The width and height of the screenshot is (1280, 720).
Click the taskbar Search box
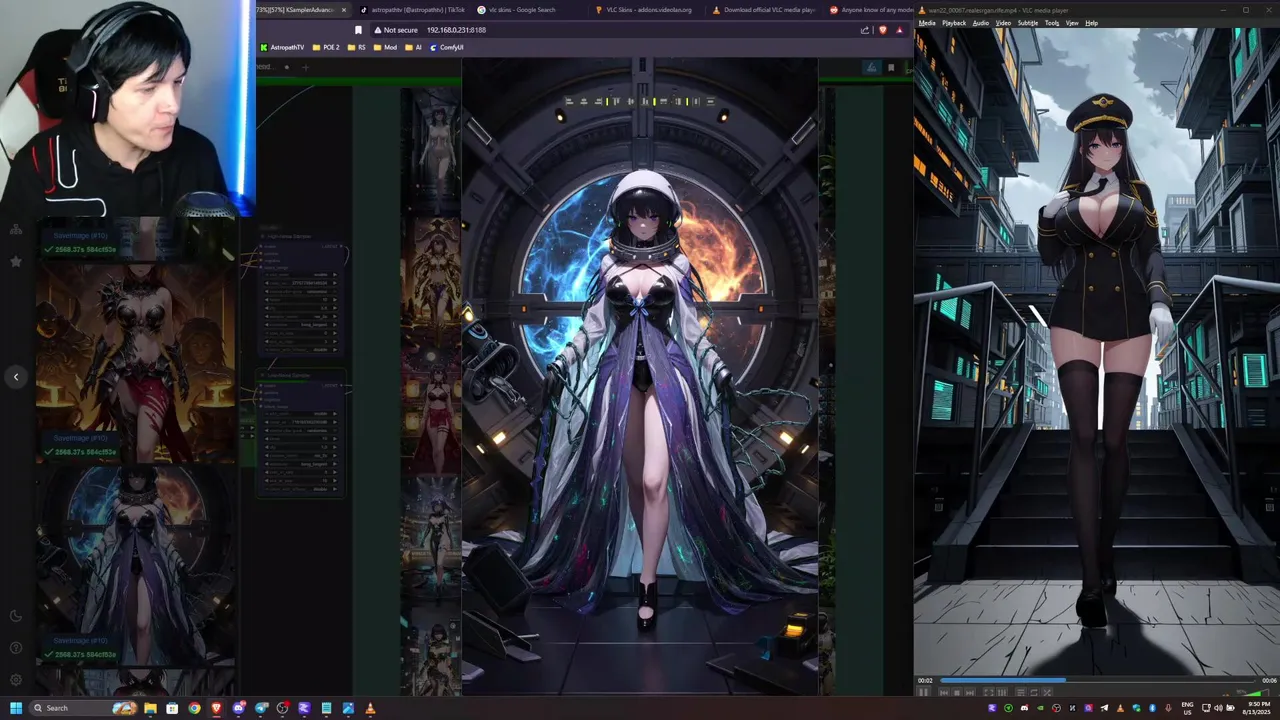click(x=83, y=708)
